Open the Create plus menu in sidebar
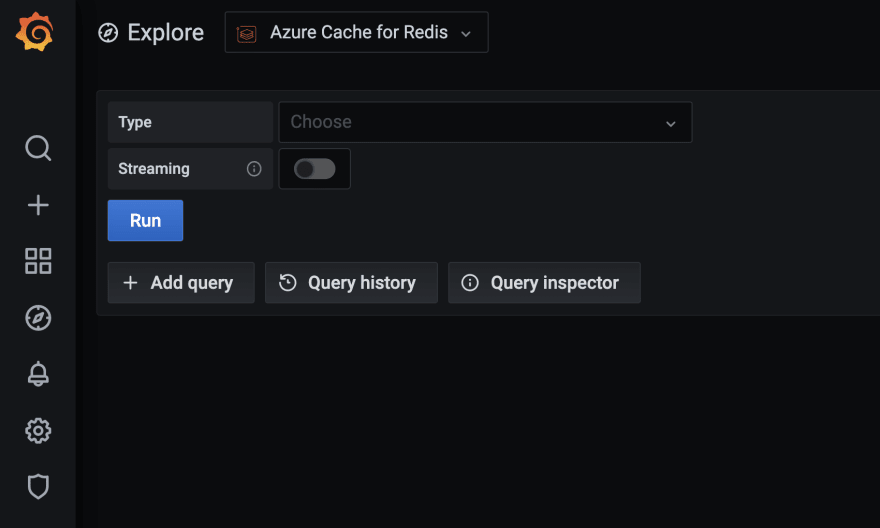The width and height of the screenshot is (880, 528). (38, 205)
